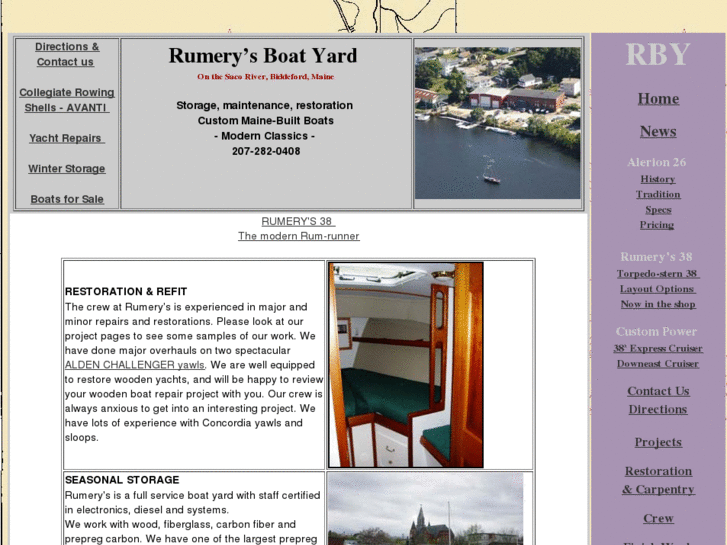Open Restoration & Carpentry sidebar link
This screenshot has height=545, width=727.
coord(658,480)
